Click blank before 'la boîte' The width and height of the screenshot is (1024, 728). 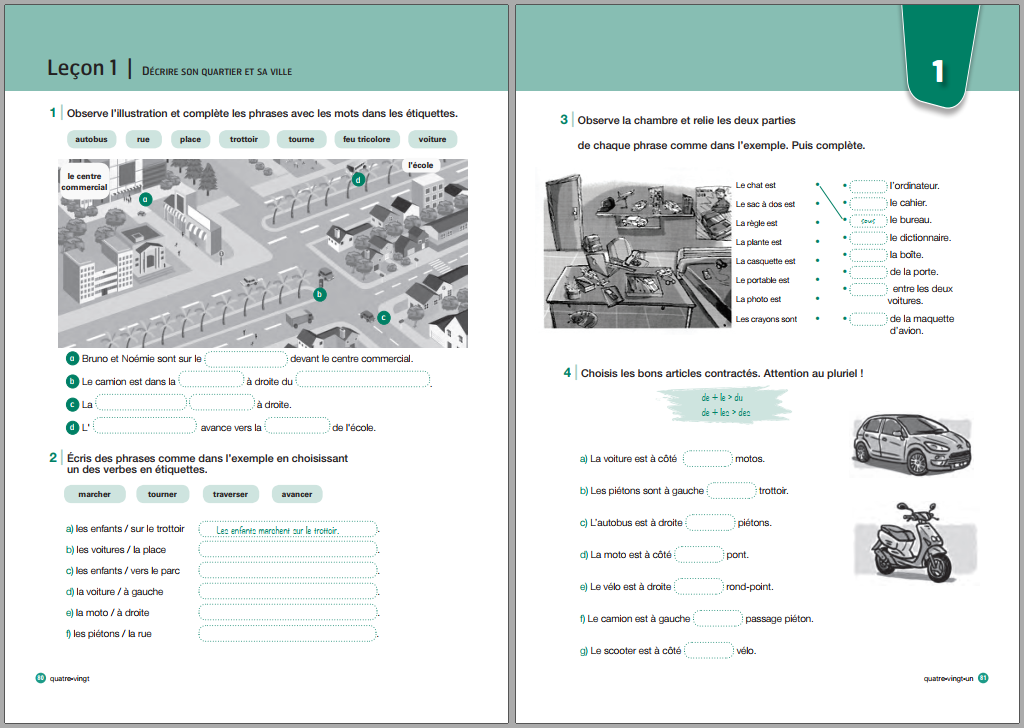869,255
